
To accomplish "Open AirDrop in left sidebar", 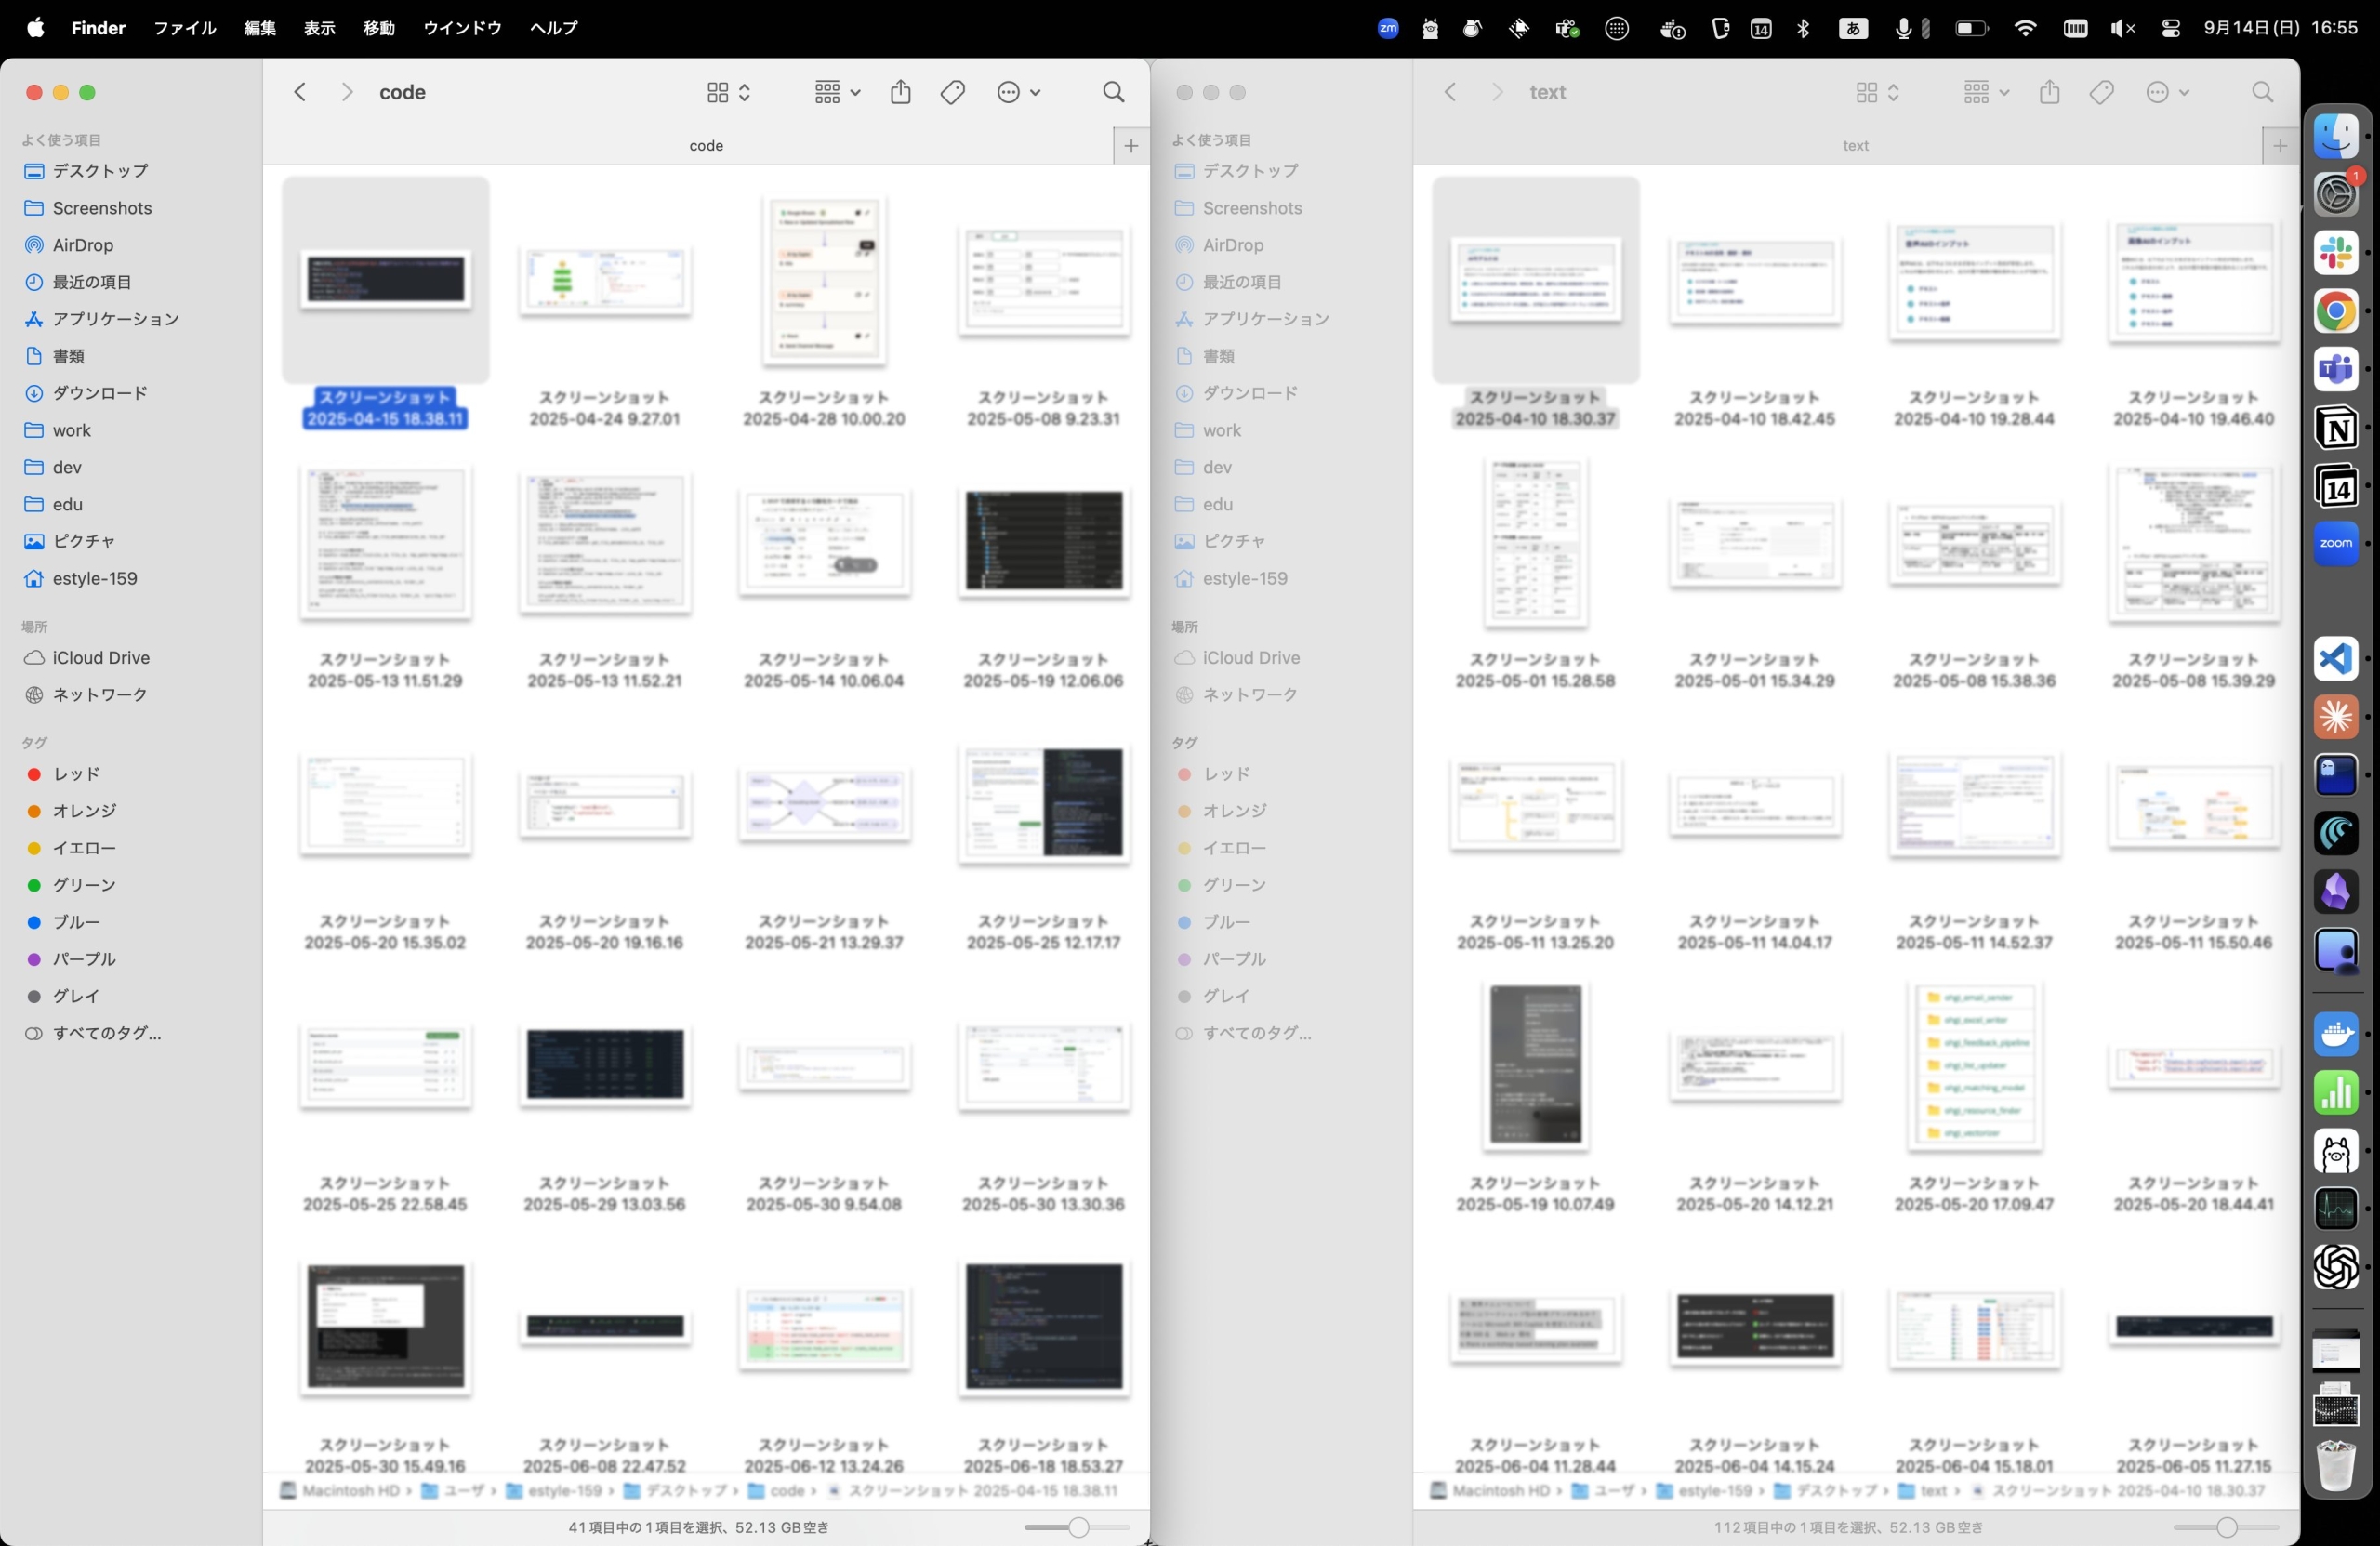I will pyautogui.click(x=83, y=245).
